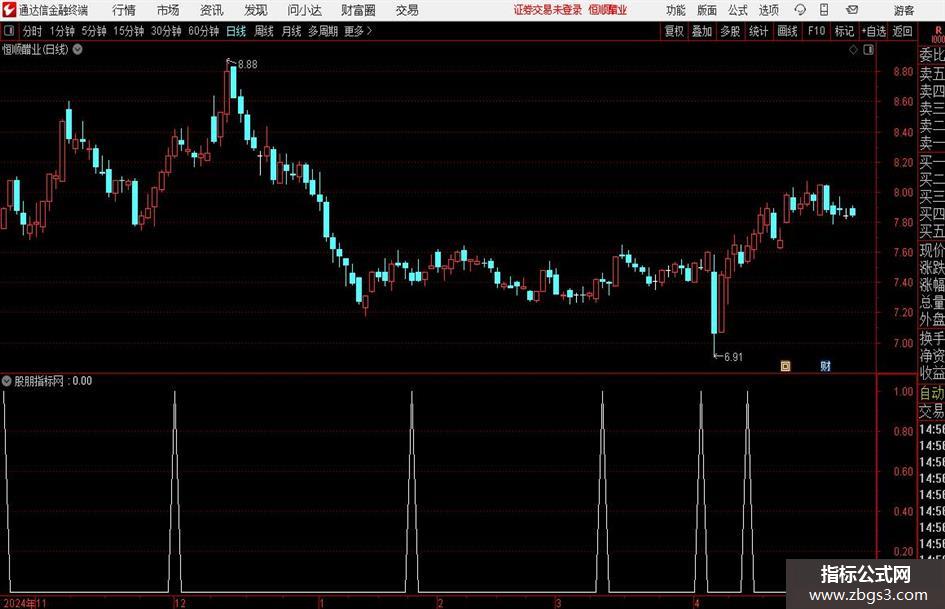
Task: Click the 通达信 red logo icon
Action: pos(9,10)
